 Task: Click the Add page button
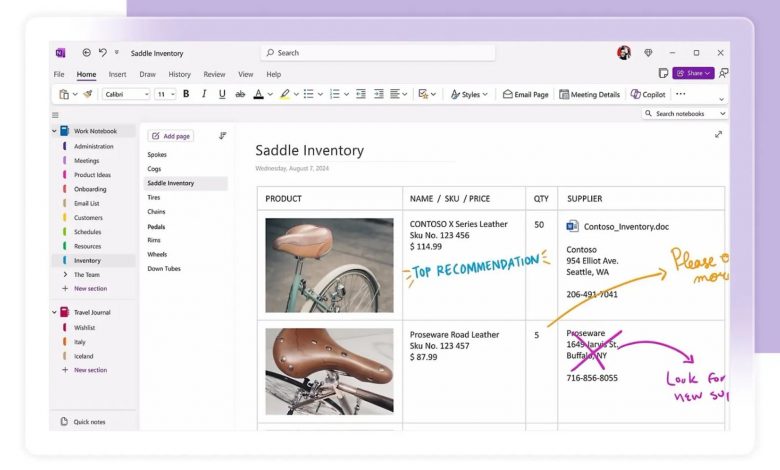click(x=171, y=136)
